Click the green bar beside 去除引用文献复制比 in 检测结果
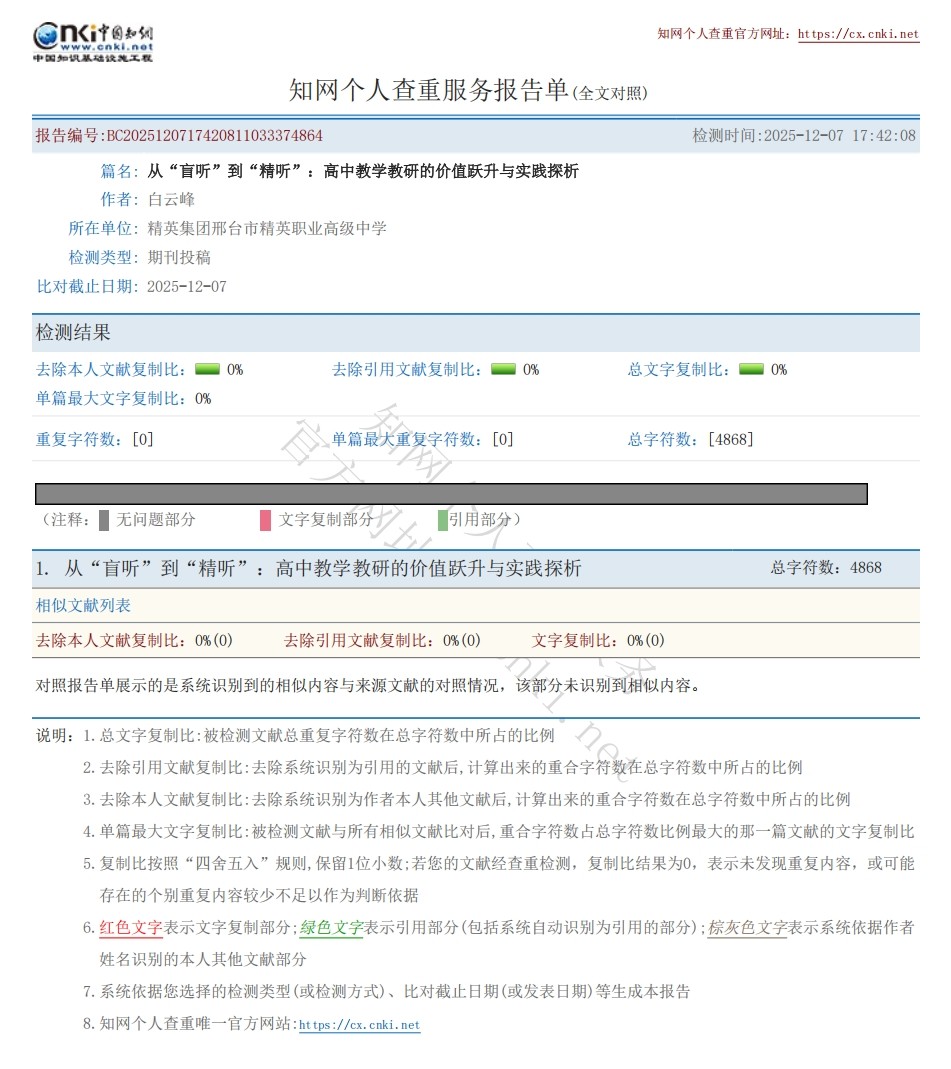Screen dimensions: 951x1069 (504, 369)
